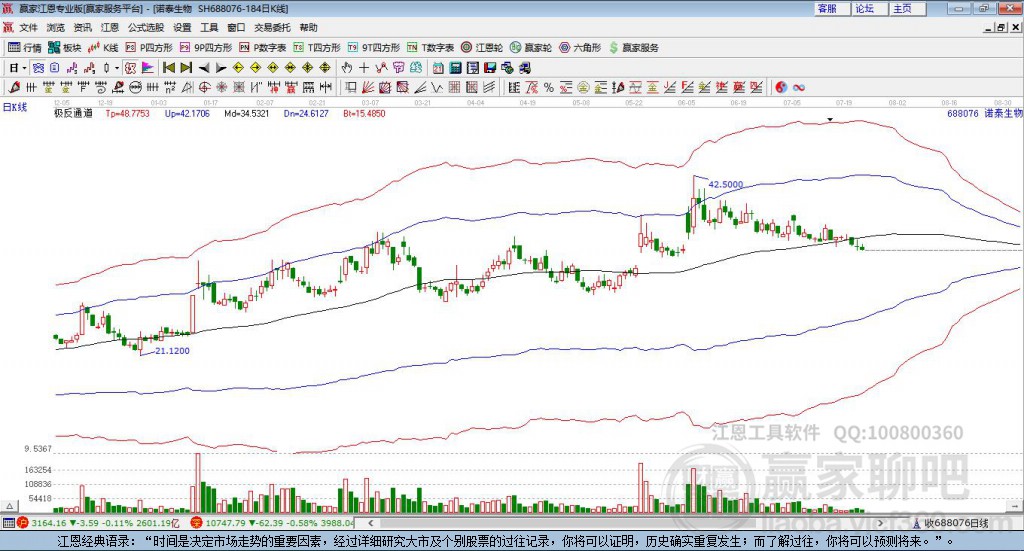Screen dimensions: 1024x551
Task: Click the blue infinity loop icon
Action: tap(799, 87)
